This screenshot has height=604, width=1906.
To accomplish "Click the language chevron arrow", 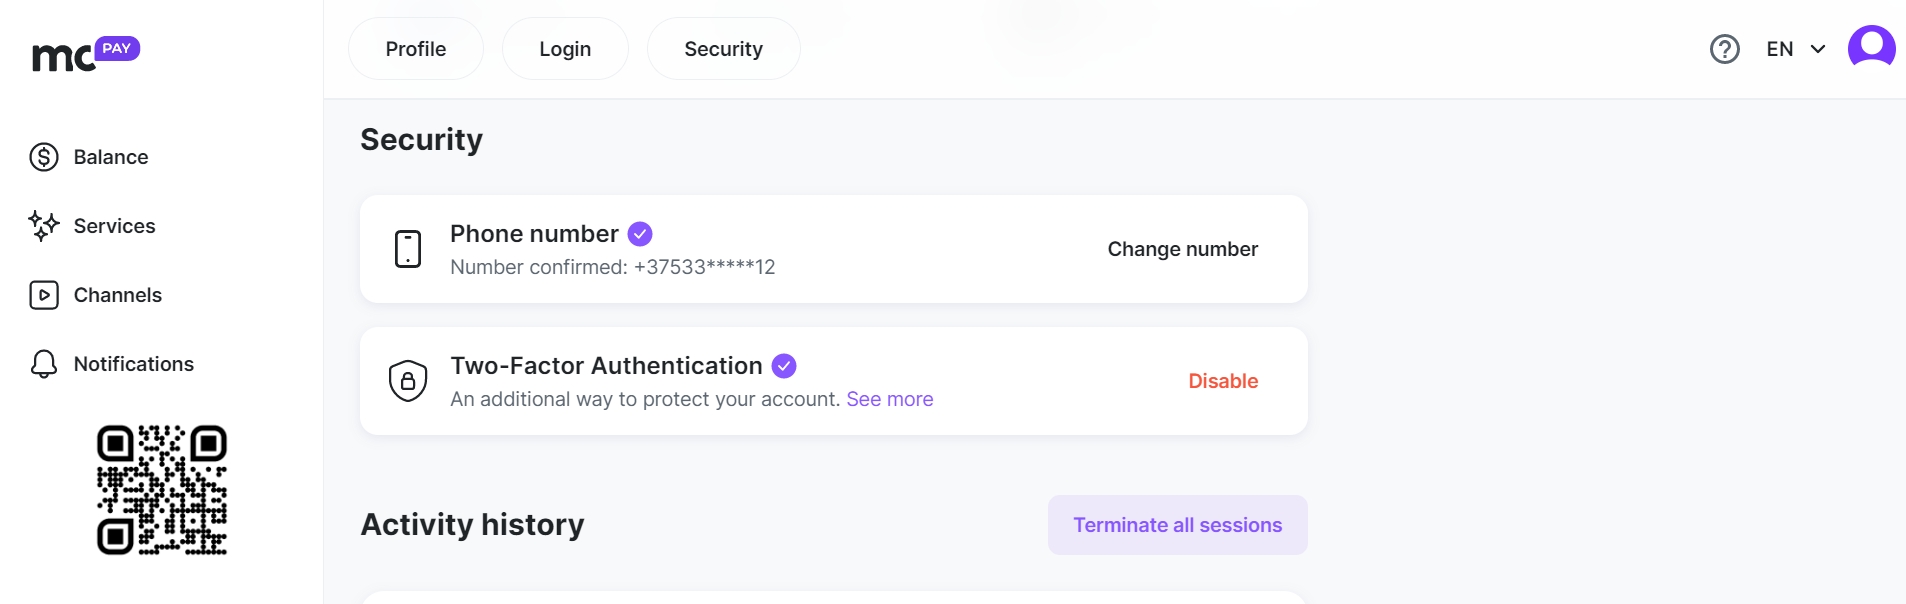I will click(x=1818, y=49).
